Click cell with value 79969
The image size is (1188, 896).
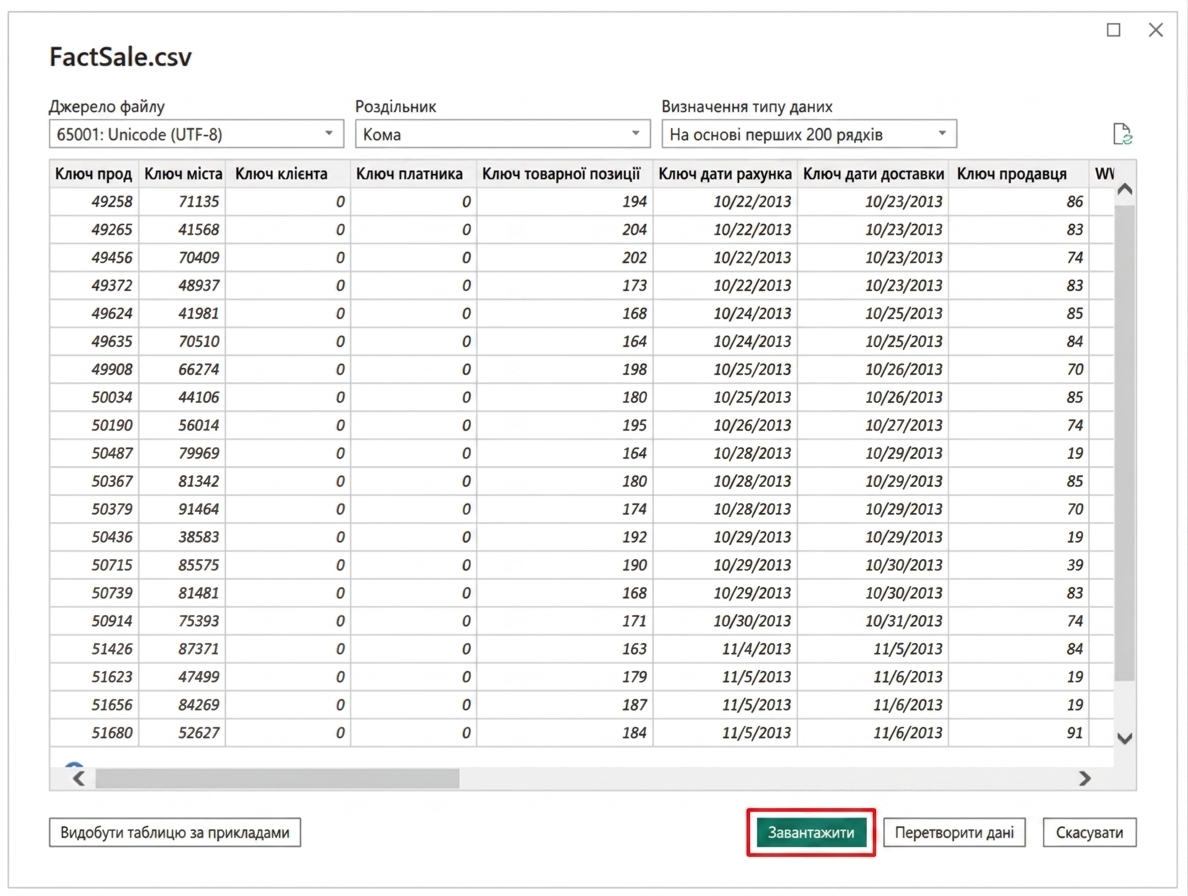[x=183, y=454]
